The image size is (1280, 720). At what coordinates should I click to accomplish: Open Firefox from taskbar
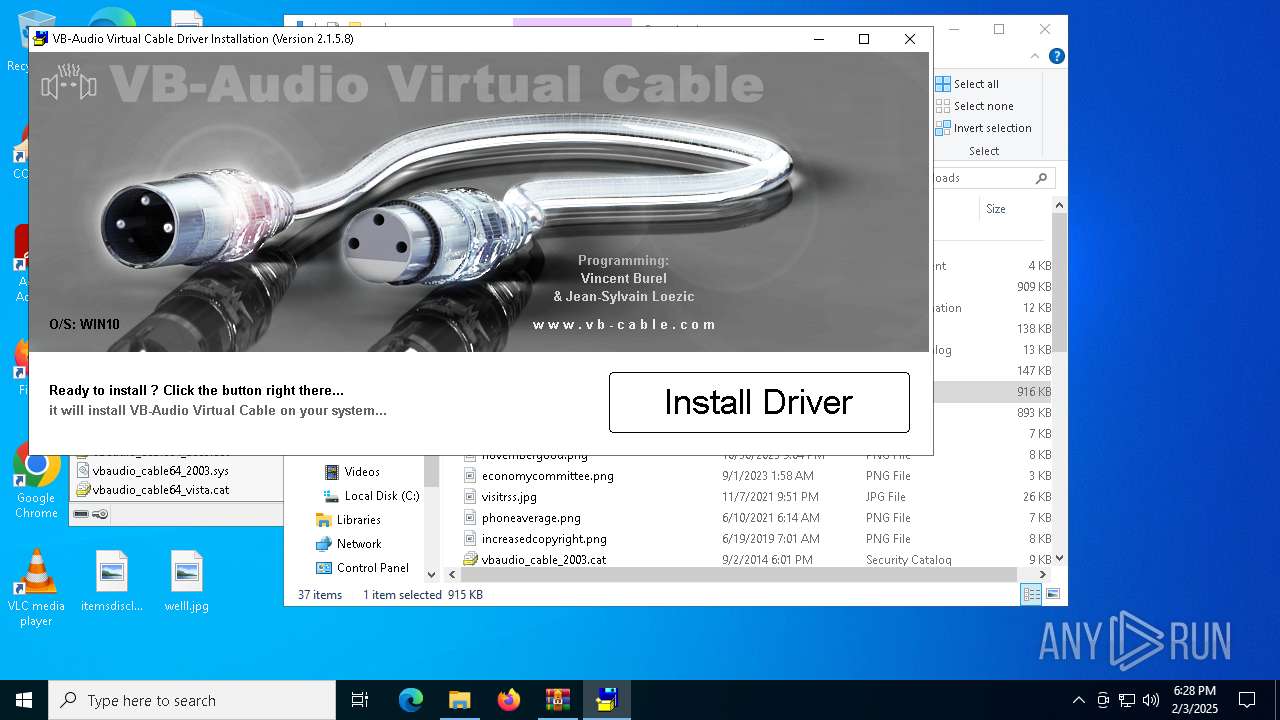pos(508,700)
